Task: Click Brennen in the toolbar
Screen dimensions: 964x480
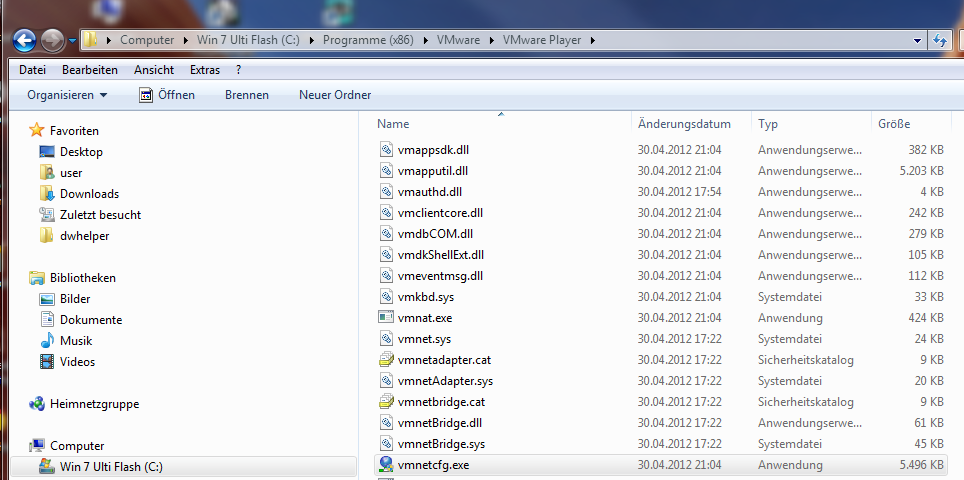Action: pos(247,95)
